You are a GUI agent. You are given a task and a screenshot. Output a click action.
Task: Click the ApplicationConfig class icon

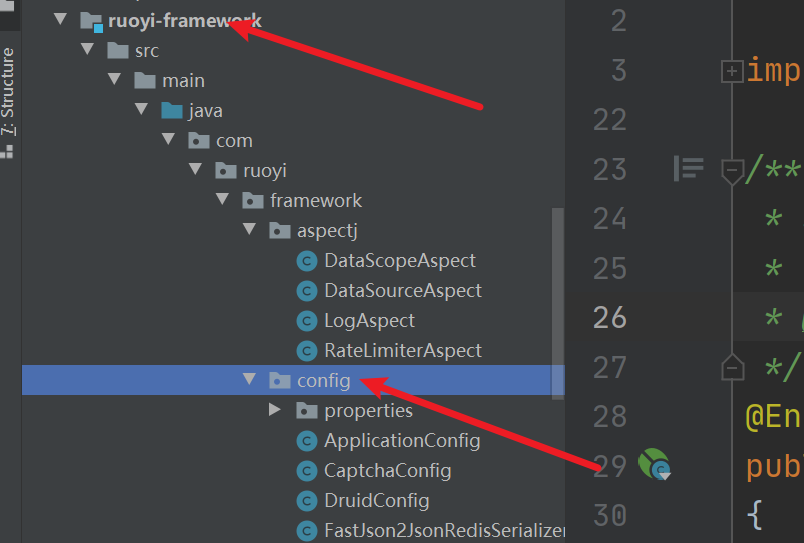click(x=307, y=441)
